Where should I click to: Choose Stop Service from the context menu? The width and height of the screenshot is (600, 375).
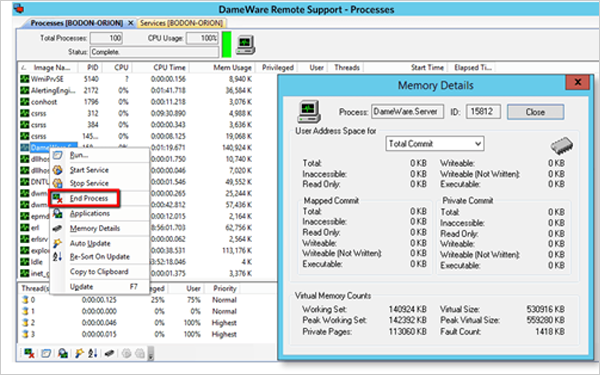pos(99,183)
